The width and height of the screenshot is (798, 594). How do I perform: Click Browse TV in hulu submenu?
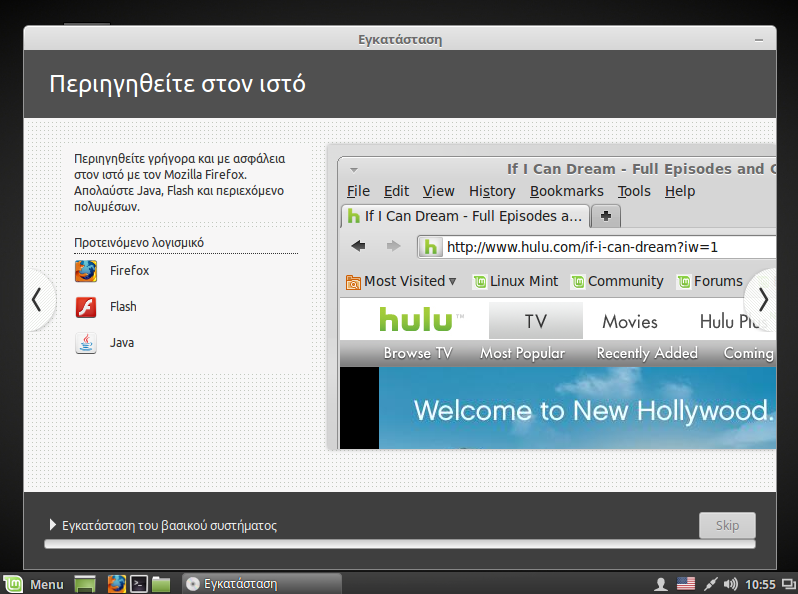(x=418, y=353)
